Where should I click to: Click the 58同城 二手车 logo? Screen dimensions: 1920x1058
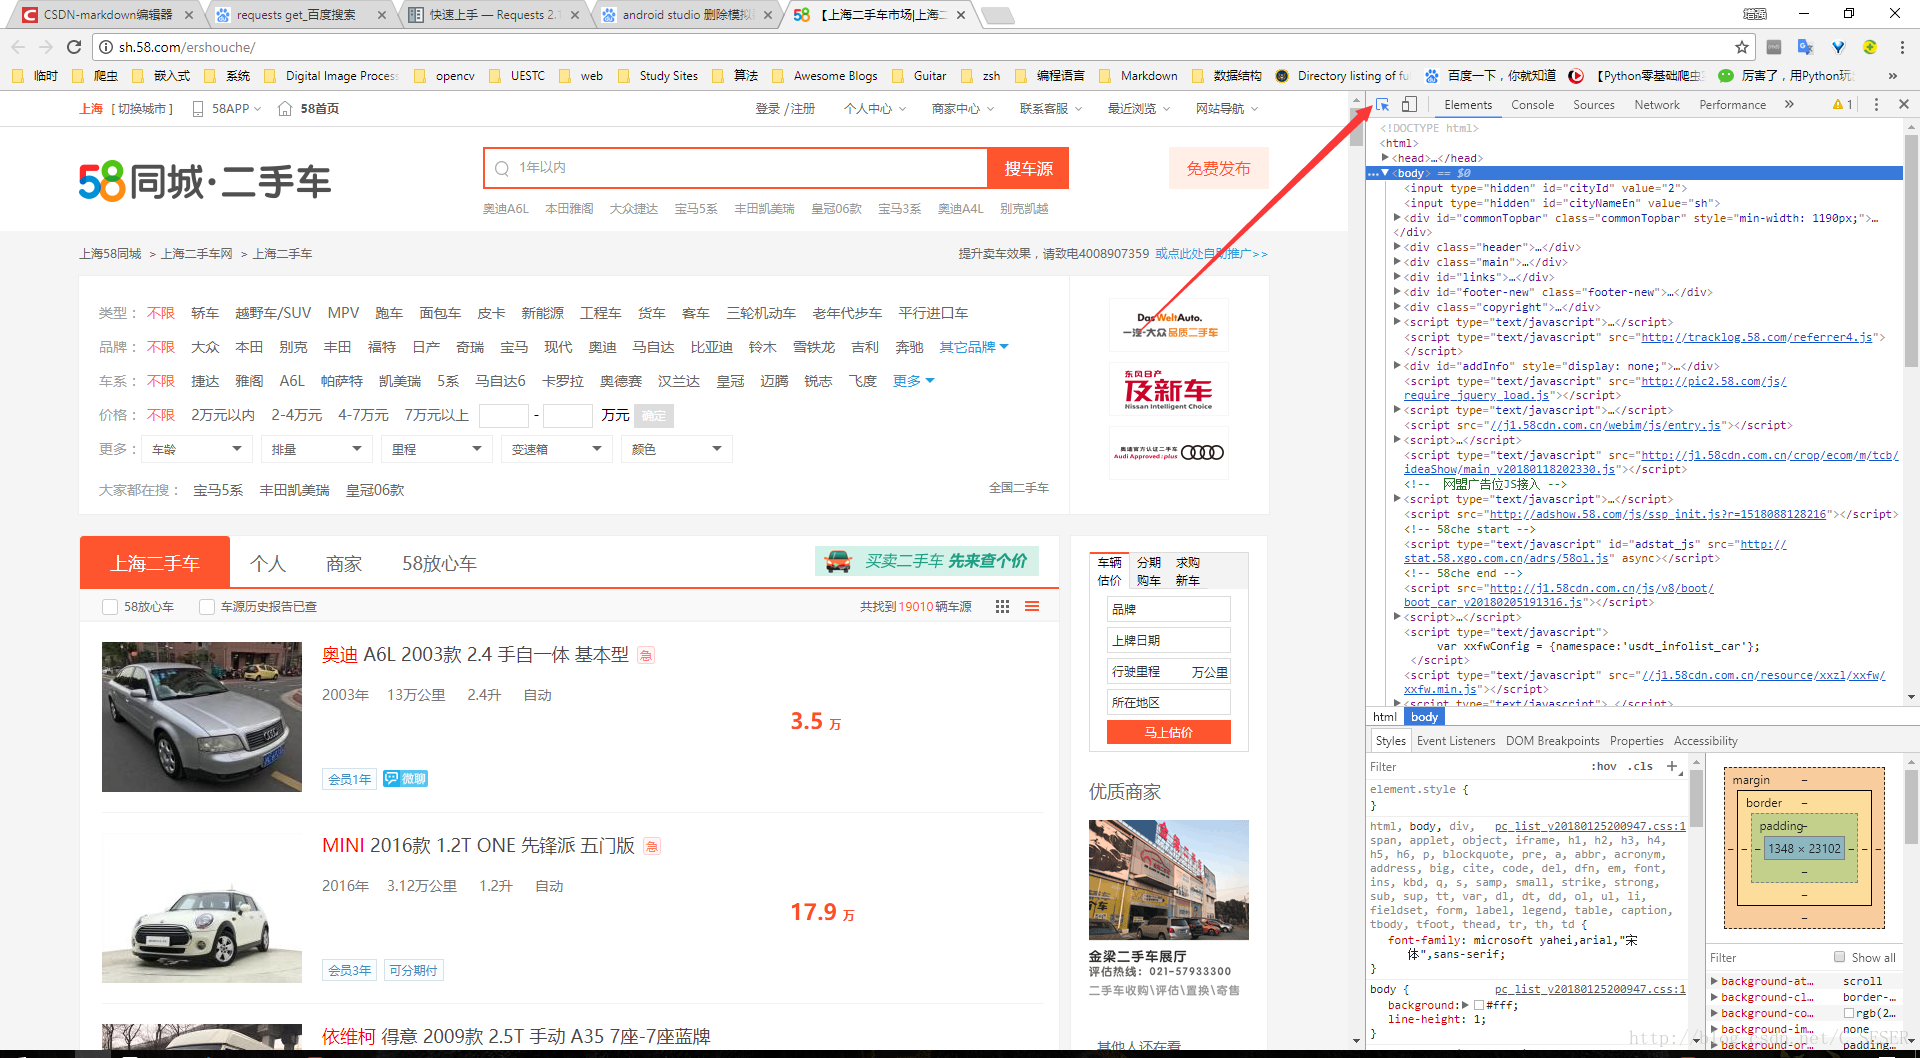click(205, 181)
